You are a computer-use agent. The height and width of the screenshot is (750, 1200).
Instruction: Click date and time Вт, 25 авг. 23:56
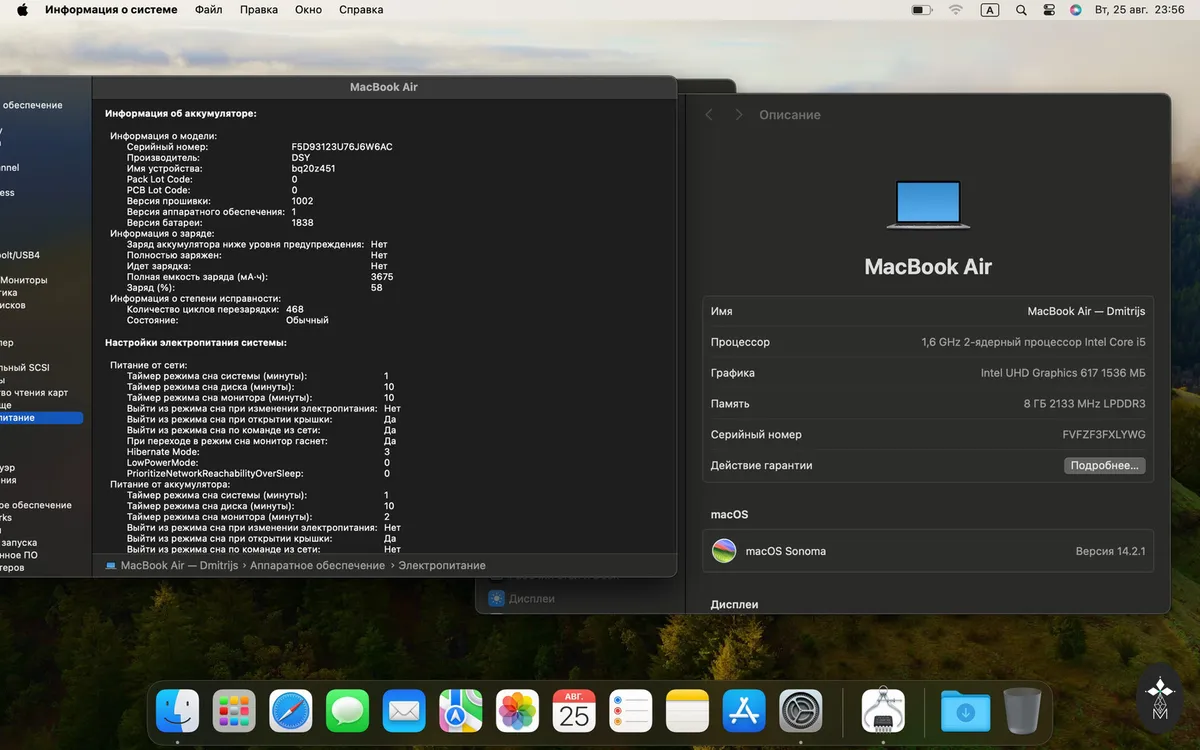tap(1140, 10)
